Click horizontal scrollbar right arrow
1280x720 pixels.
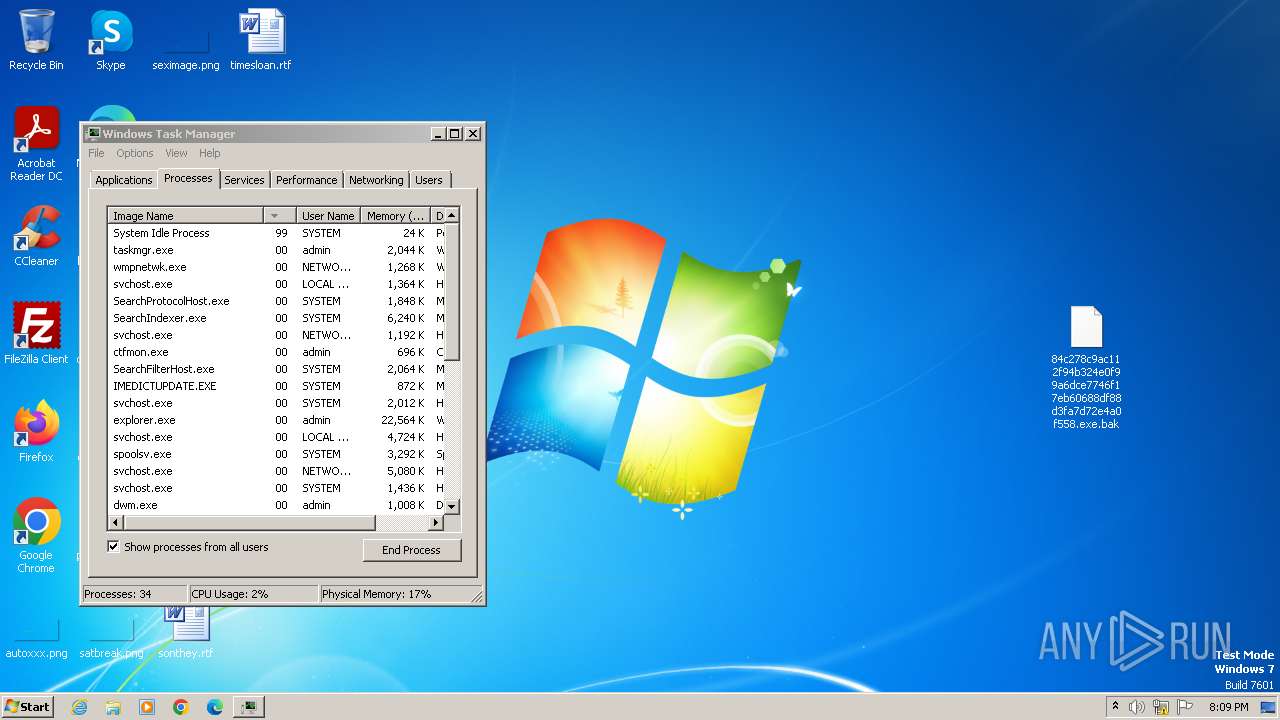click(435, 523)
